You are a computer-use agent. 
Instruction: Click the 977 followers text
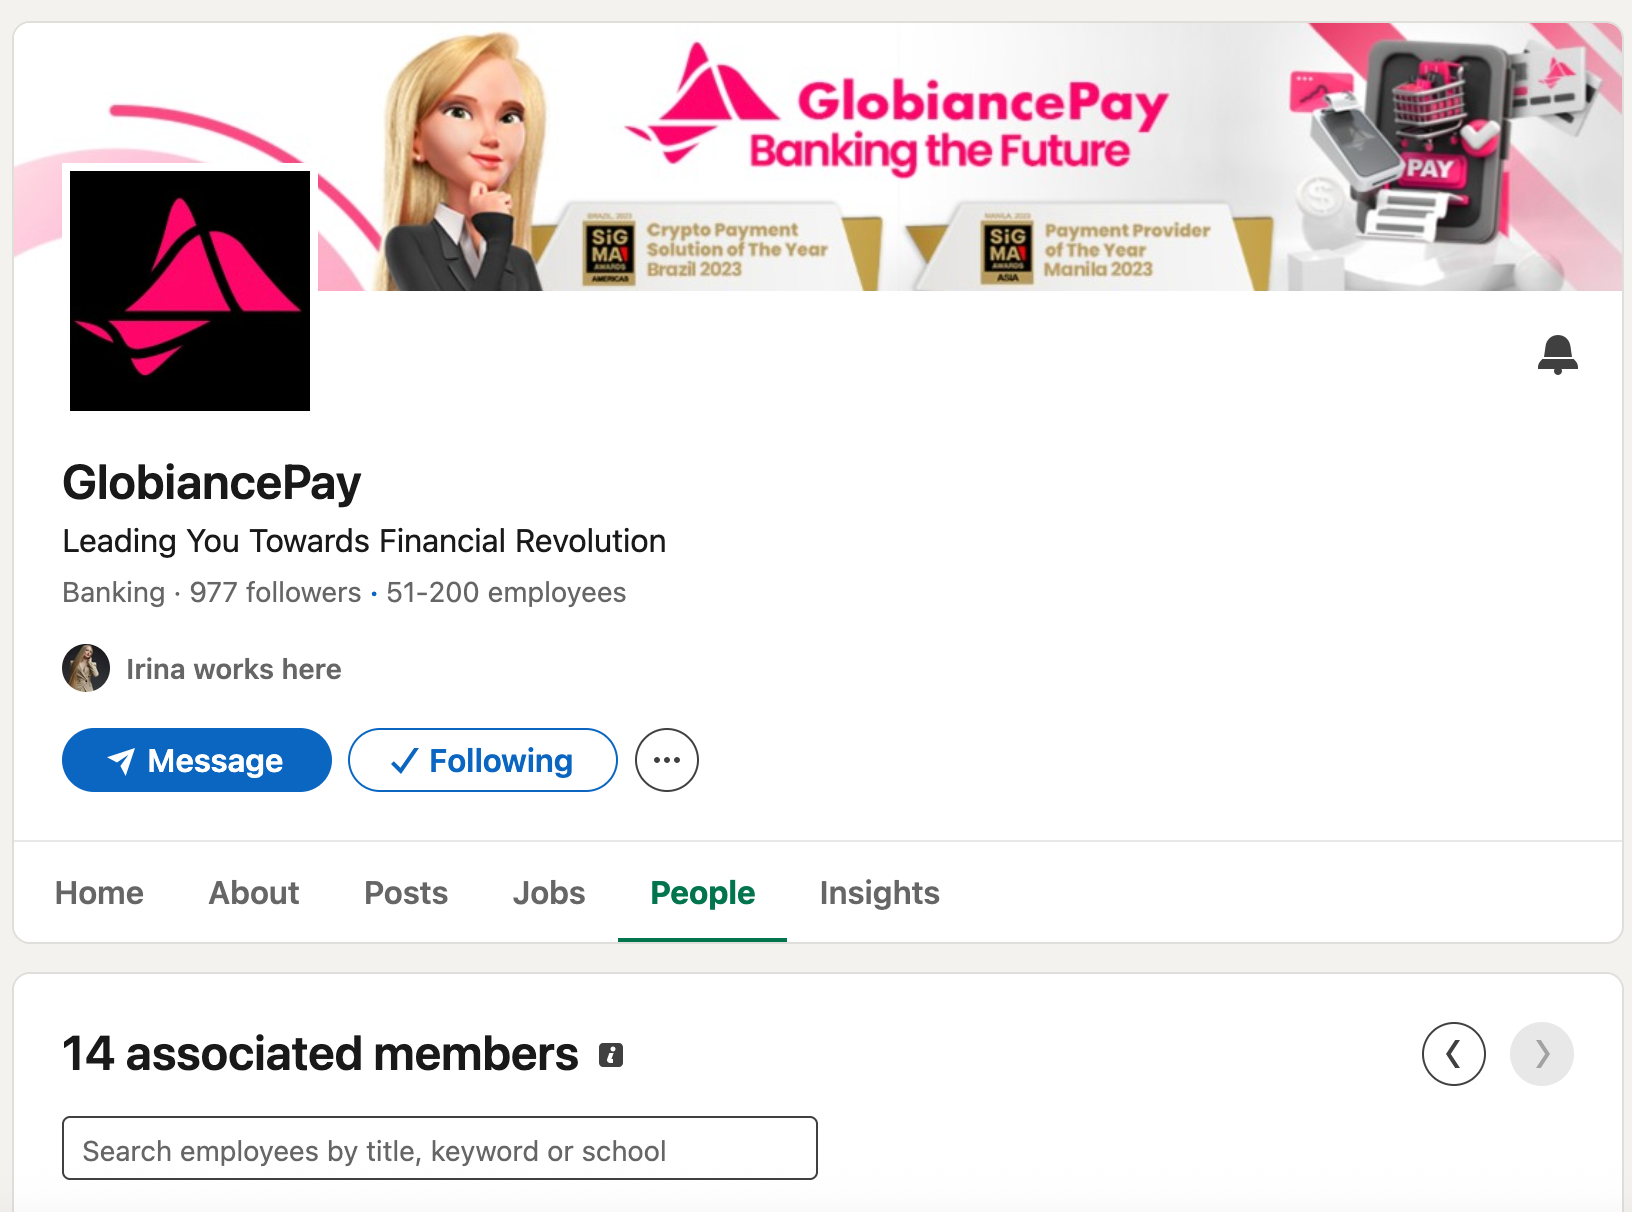point(275,593)
